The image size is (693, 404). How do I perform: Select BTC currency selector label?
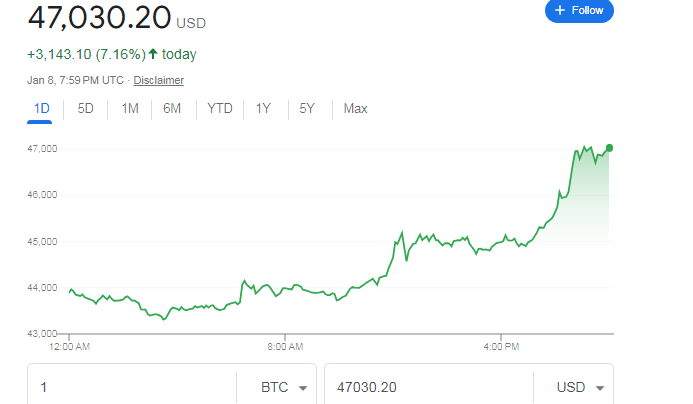pos(274,387)
